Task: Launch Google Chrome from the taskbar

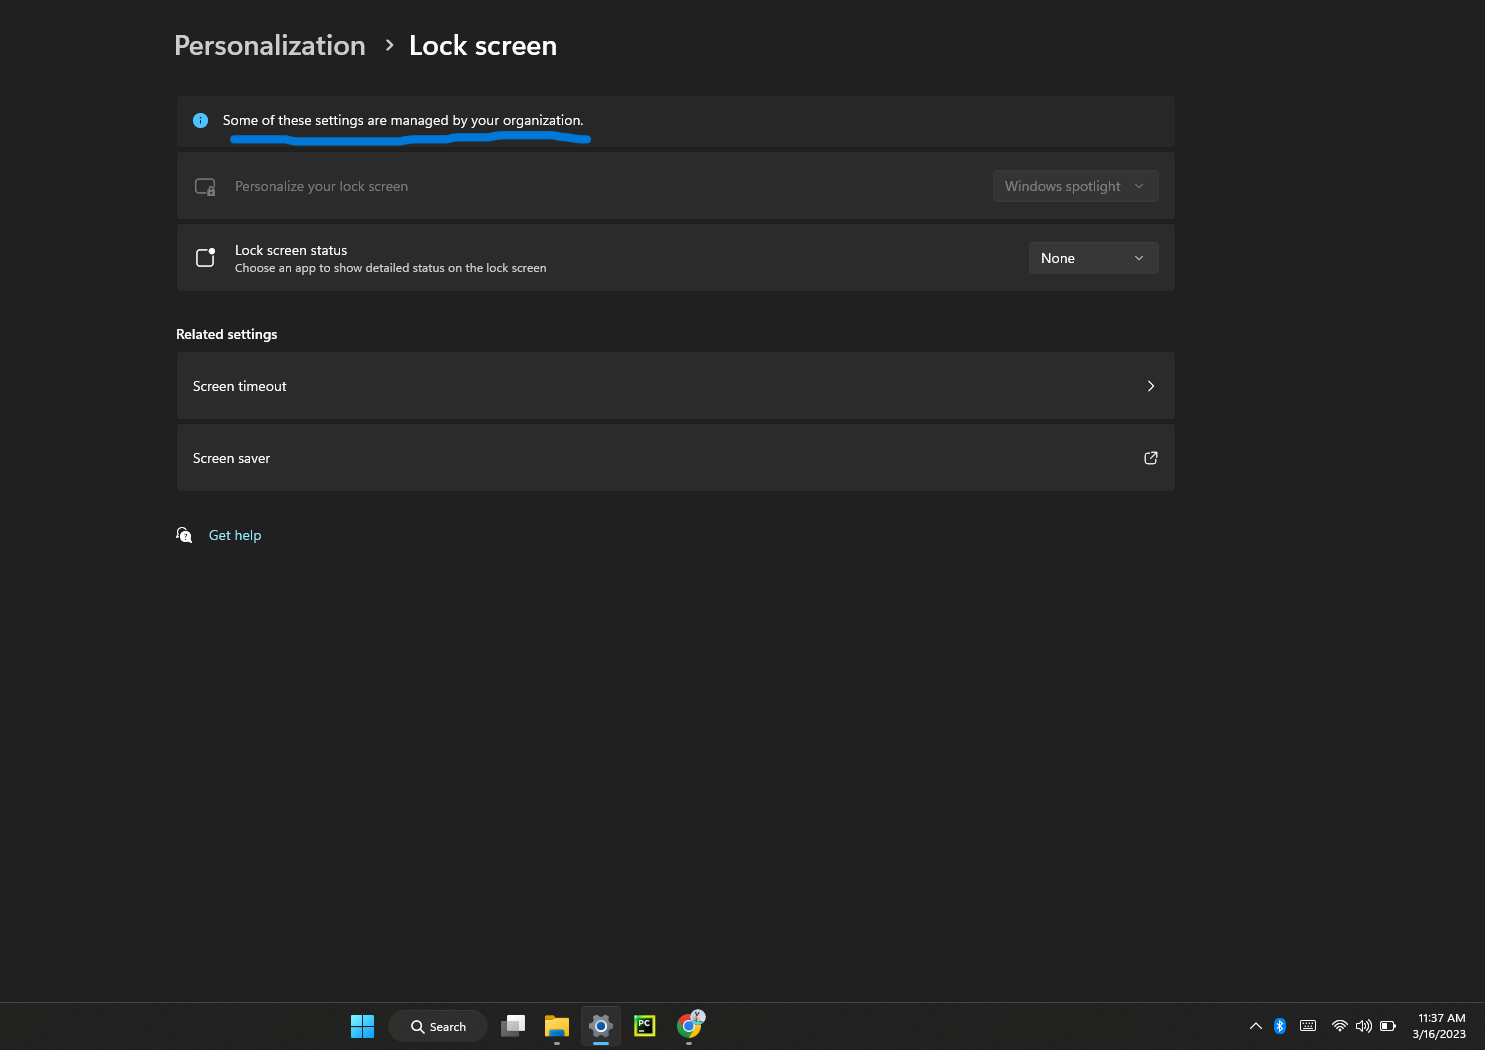Action: click(x=689, y=1026)
